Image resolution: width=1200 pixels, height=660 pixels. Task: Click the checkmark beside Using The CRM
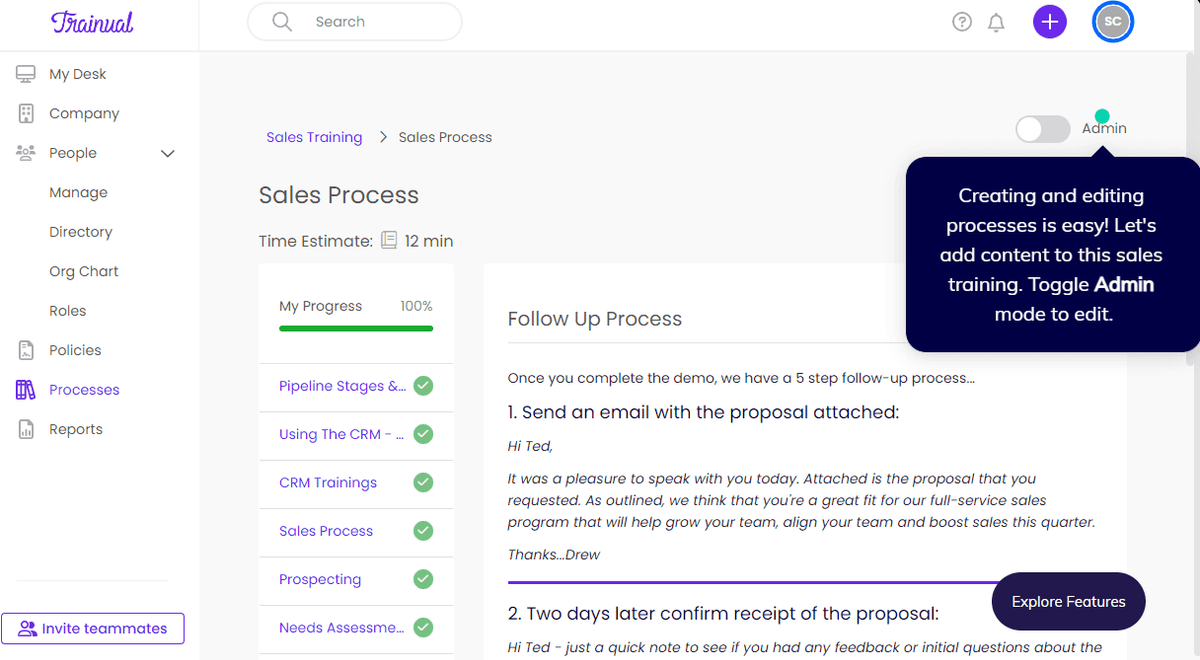click(x=423, y=434)
